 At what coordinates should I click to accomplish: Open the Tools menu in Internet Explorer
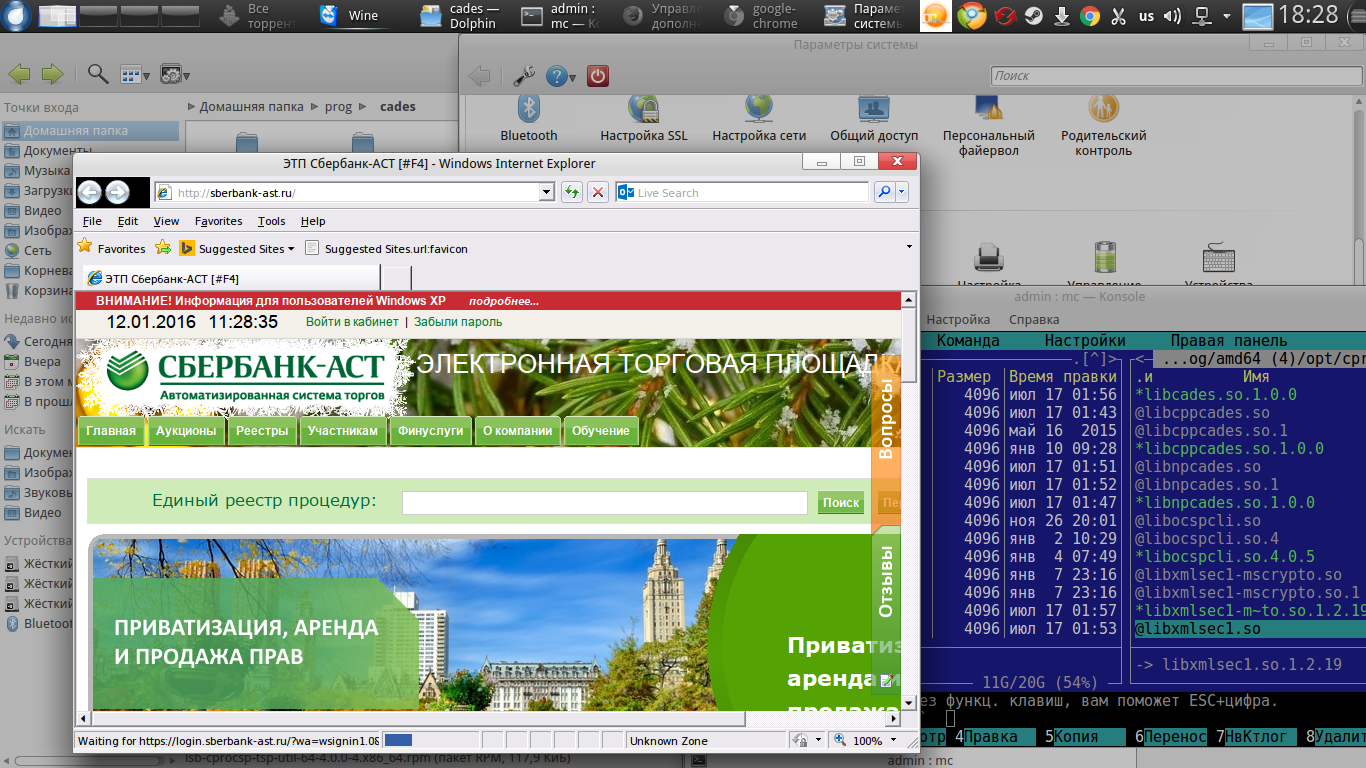(x=271, y=221)
